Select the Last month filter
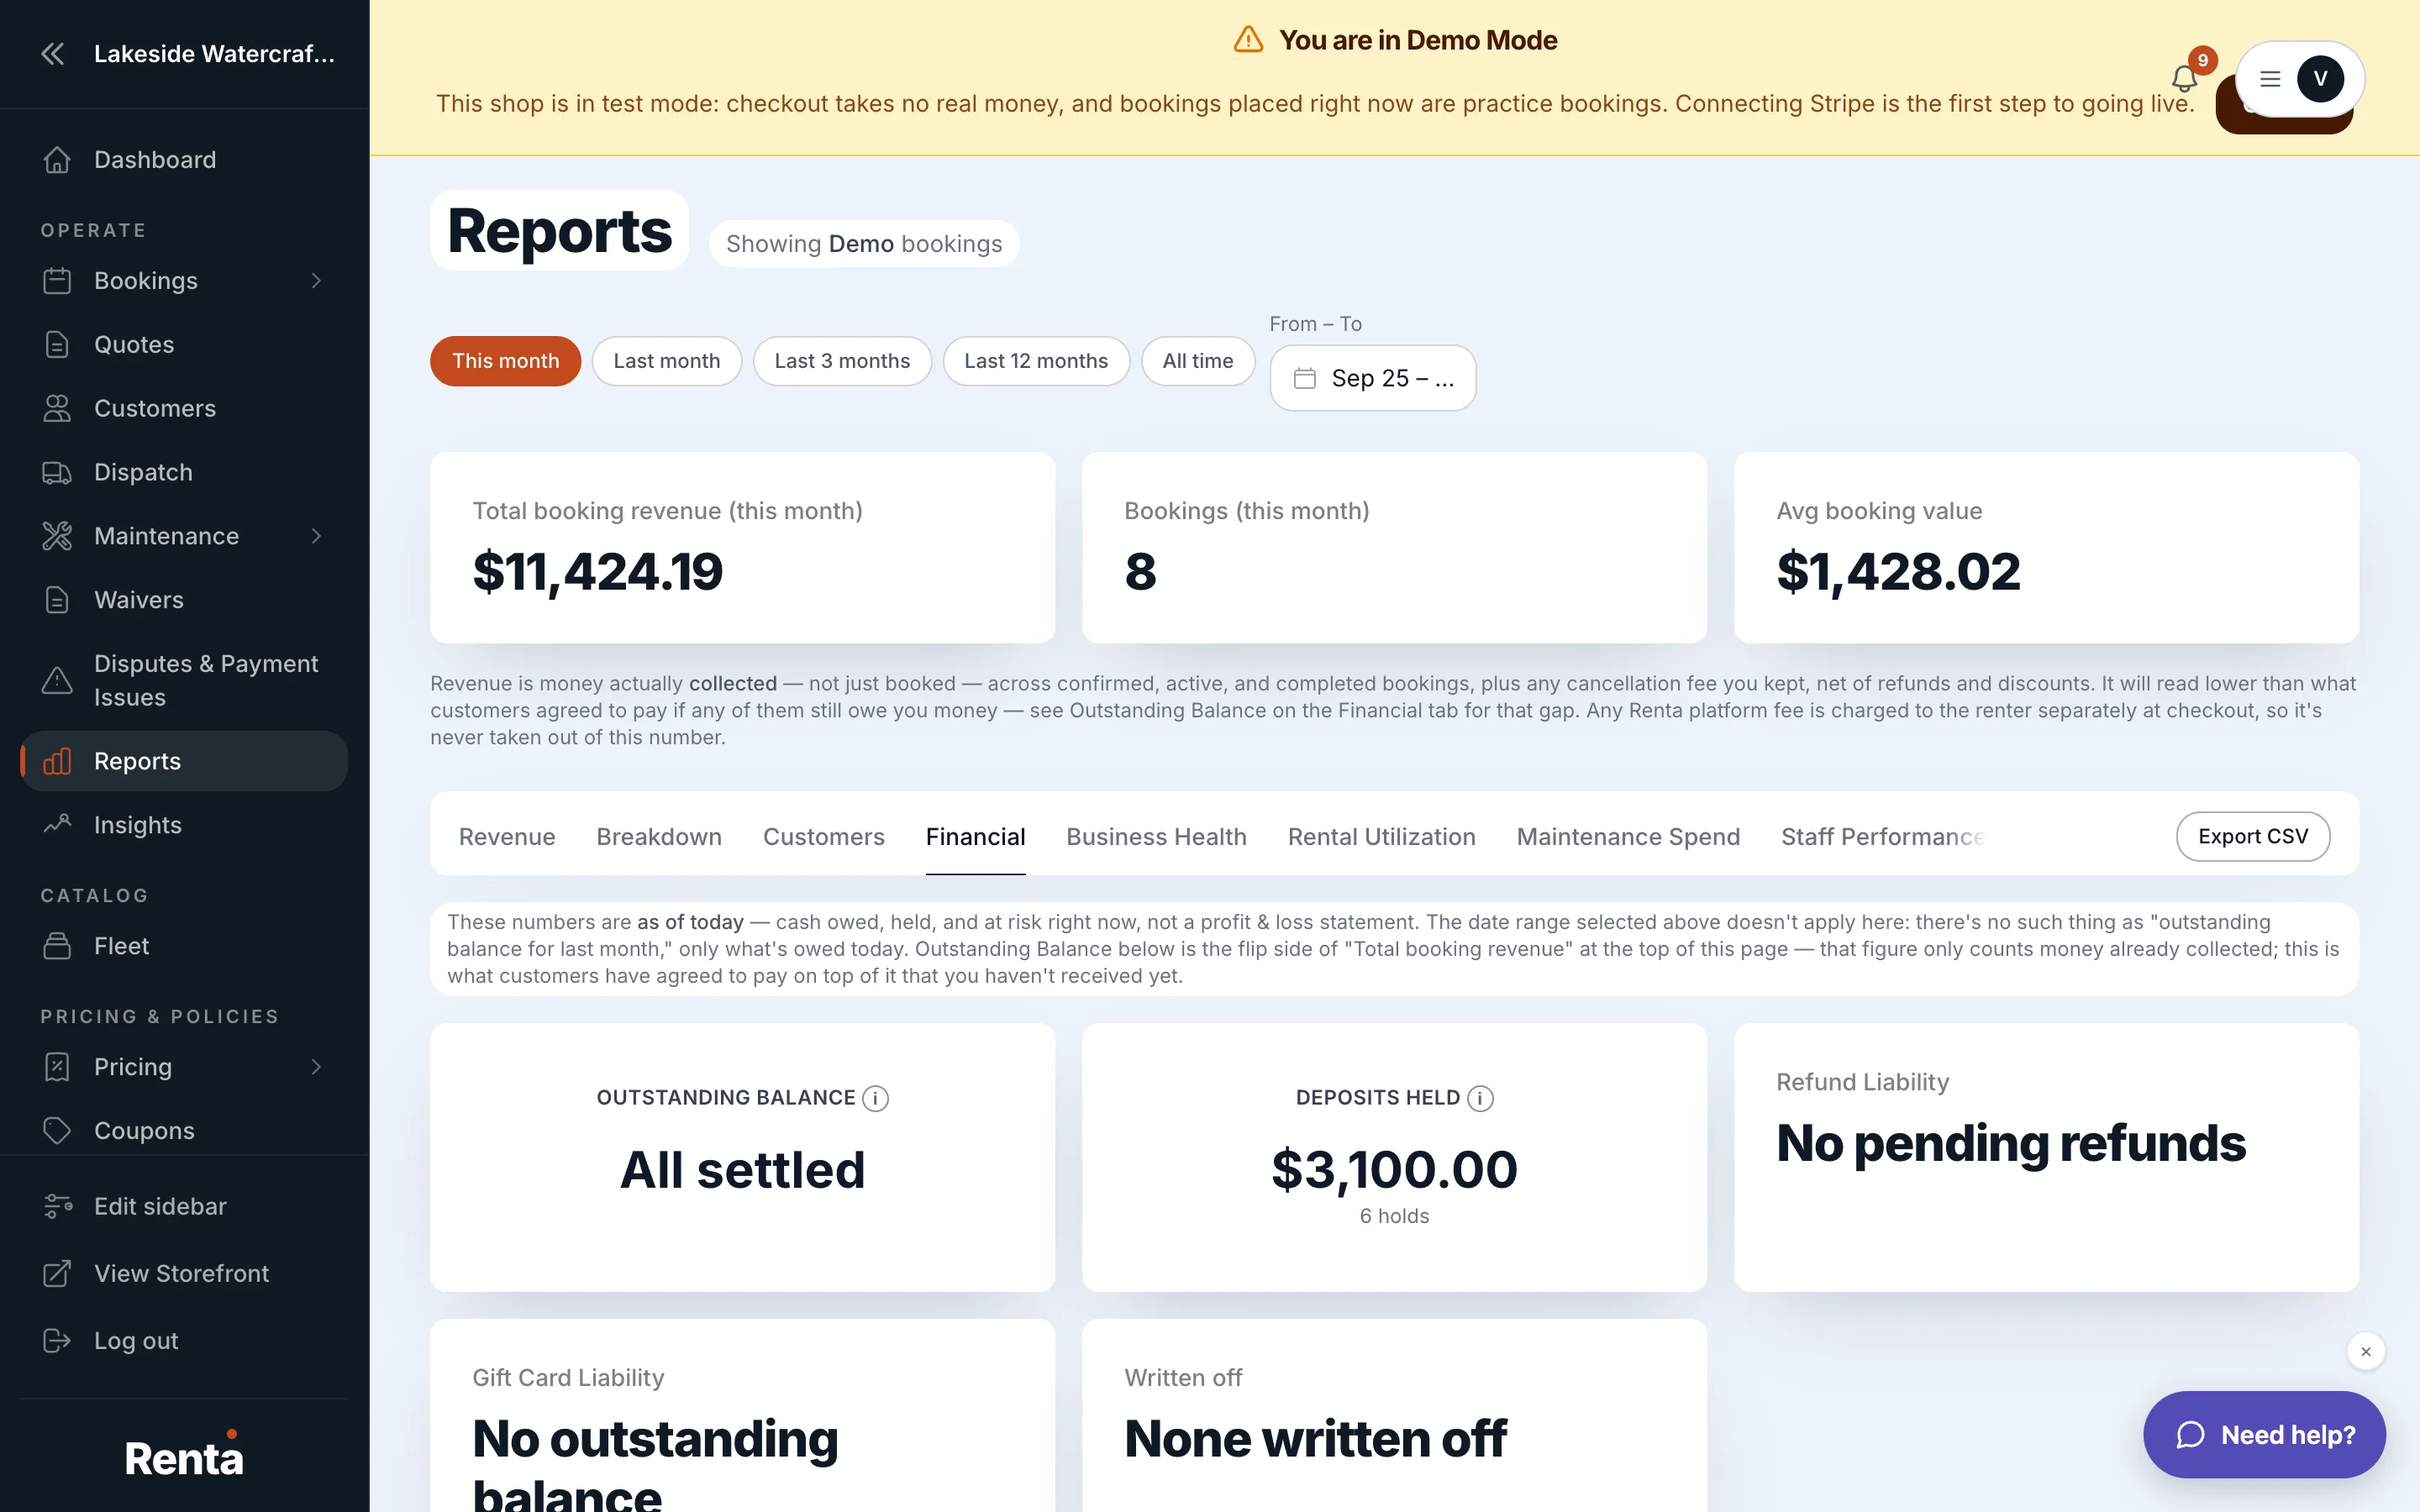Image resolution: width=2420 pixels, height=1512 pixels. [666, 361]
